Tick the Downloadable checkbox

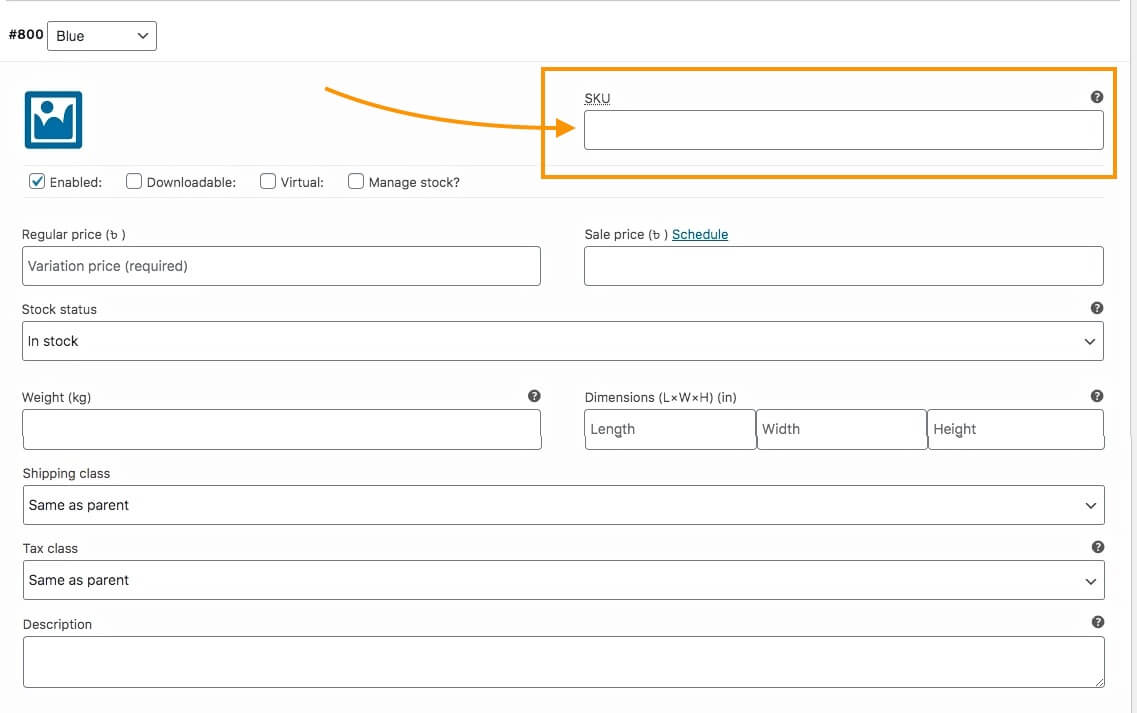pyautogui.click(x=134, y=181)
